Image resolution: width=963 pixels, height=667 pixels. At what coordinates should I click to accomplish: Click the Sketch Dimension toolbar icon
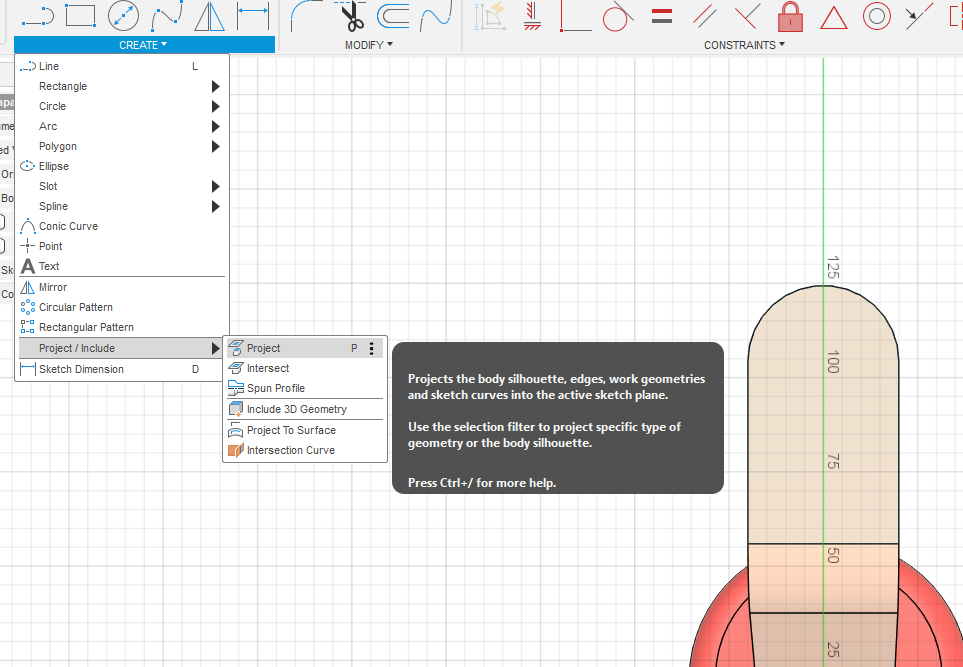253,15
